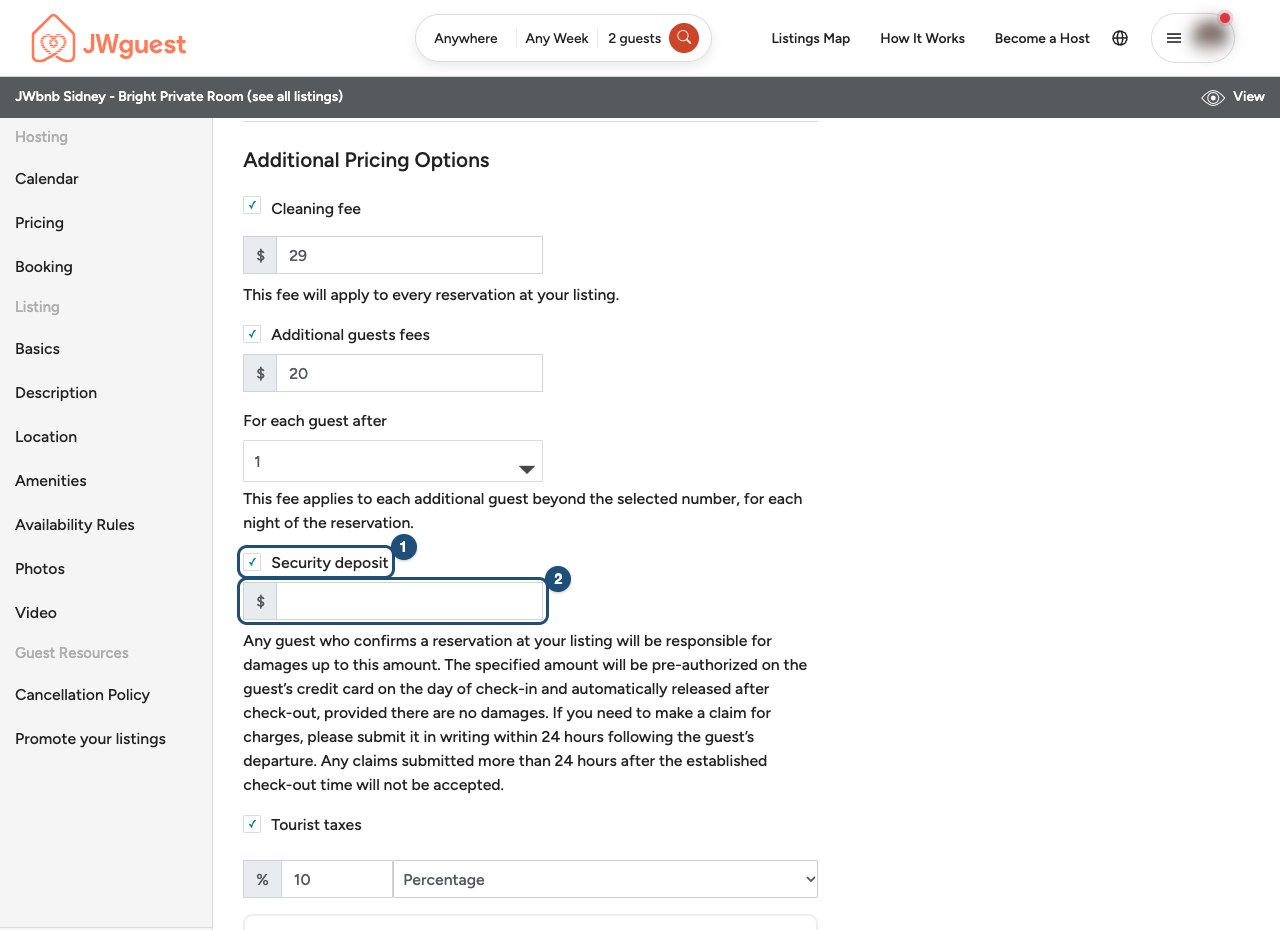
Task: Toggle the Additional guests fees checkbox
Action: [x=252, y=334]
